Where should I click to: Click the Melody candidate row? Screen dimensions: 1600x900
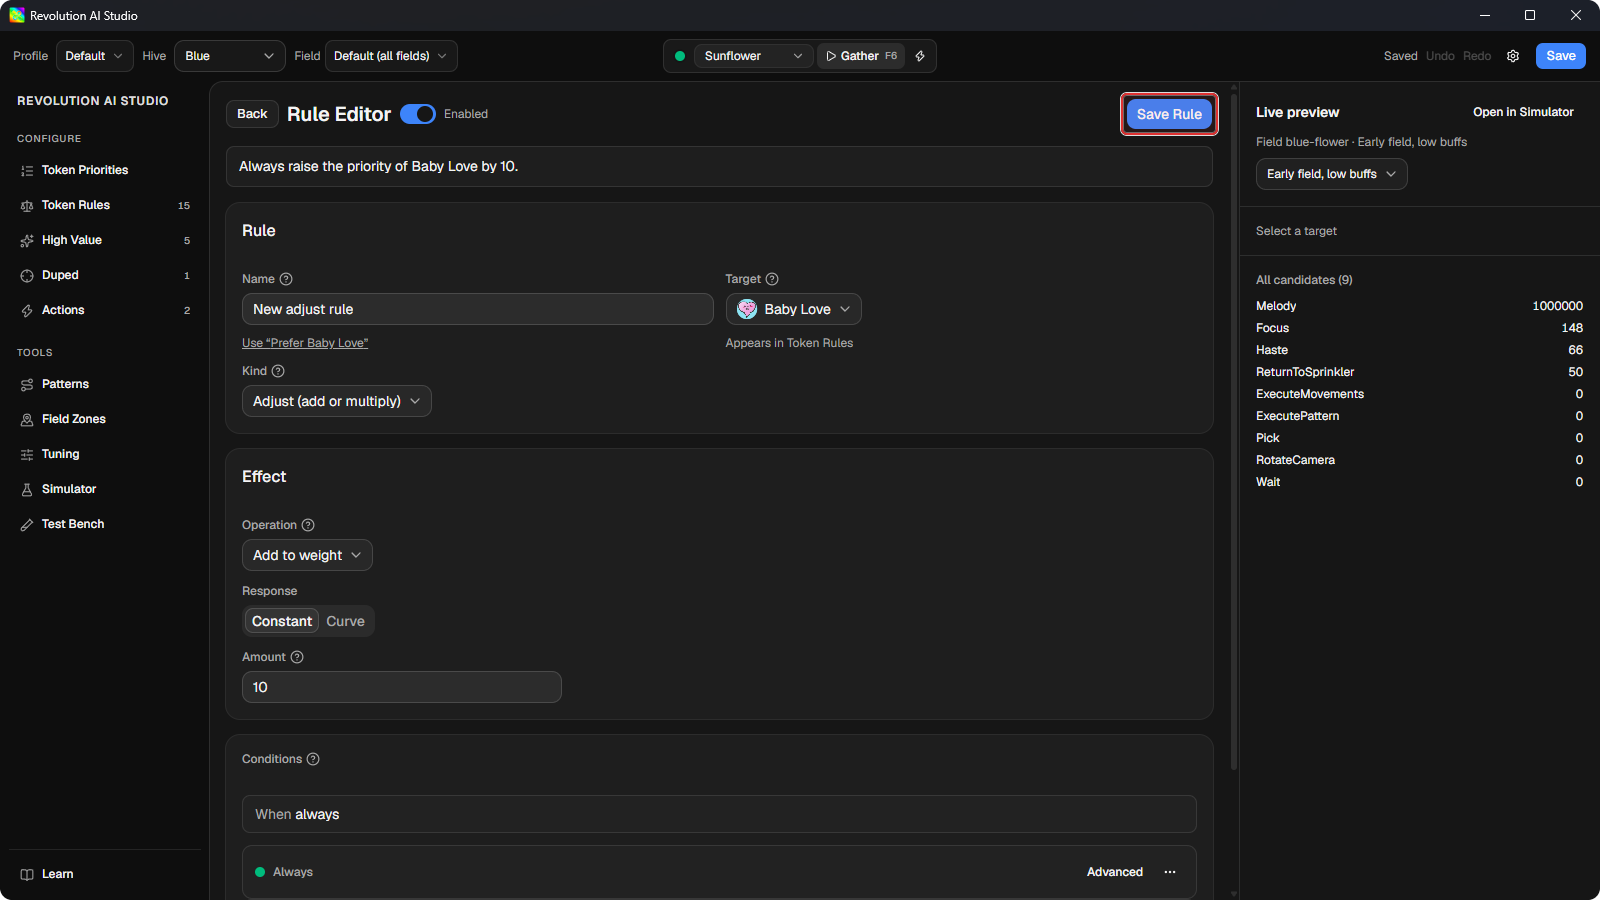pos(1419,306)
